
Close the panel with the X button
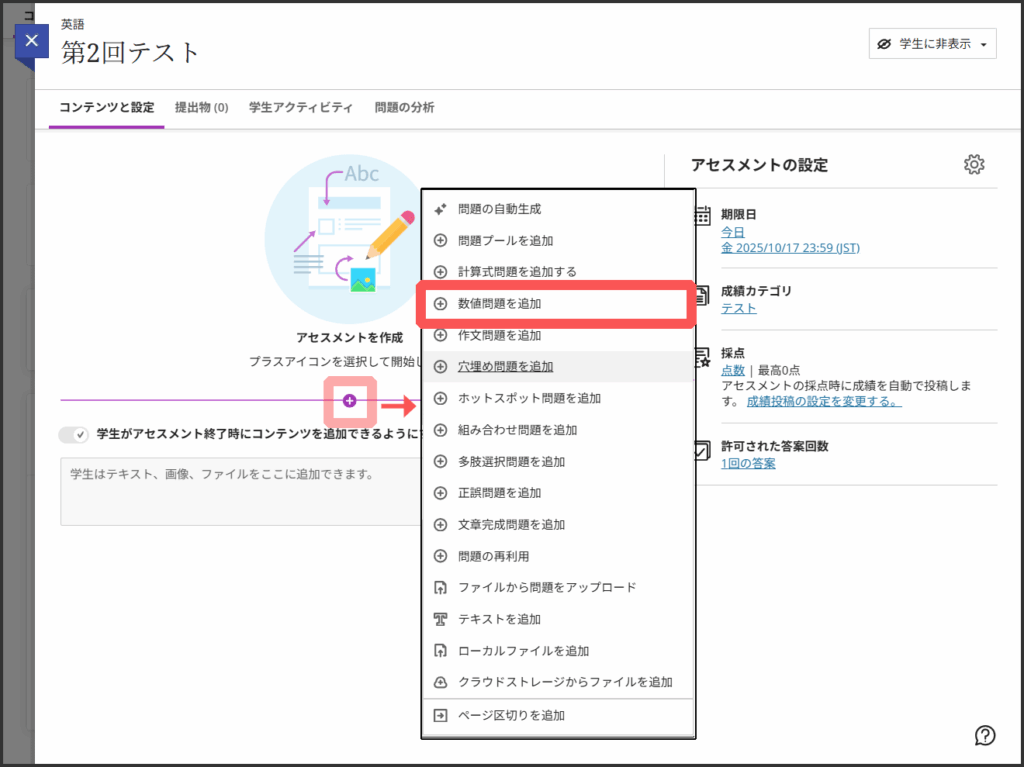tap(32, 41)
